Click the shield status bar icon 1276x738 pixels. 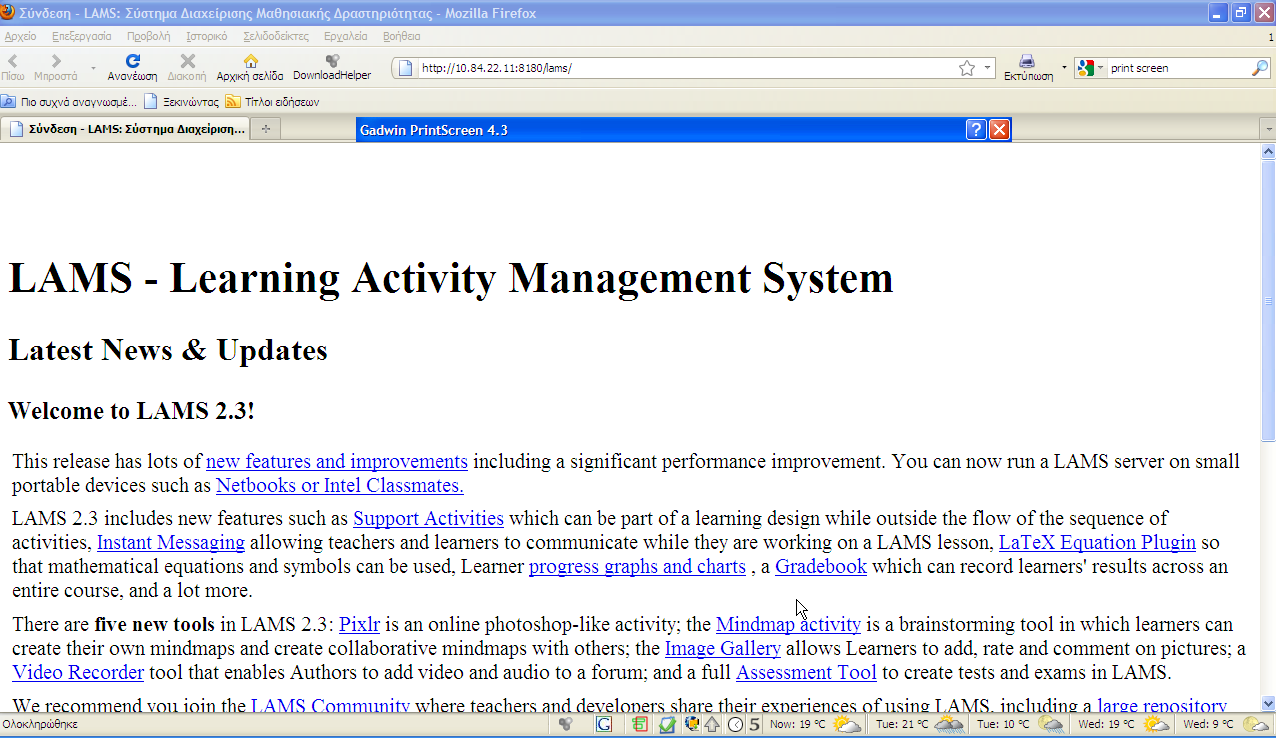tap(691, 724)
